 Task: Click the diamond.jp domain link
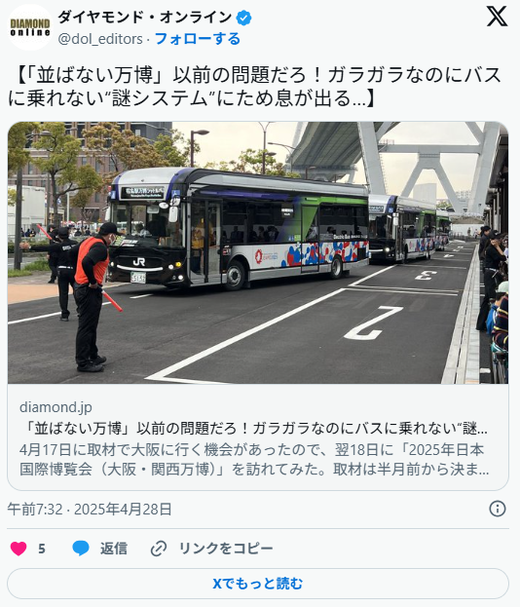(x=56, y=407)
